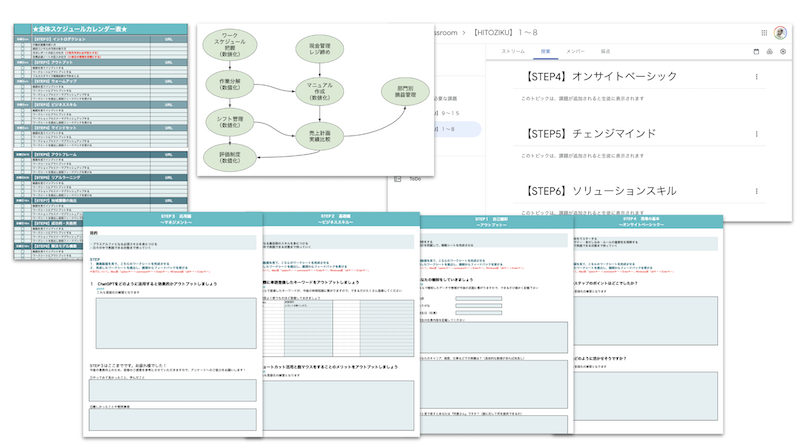800x445 pixels.
Task: Open three-dot menu for STEP5 チェンジマインド
Action: [756, 134]
